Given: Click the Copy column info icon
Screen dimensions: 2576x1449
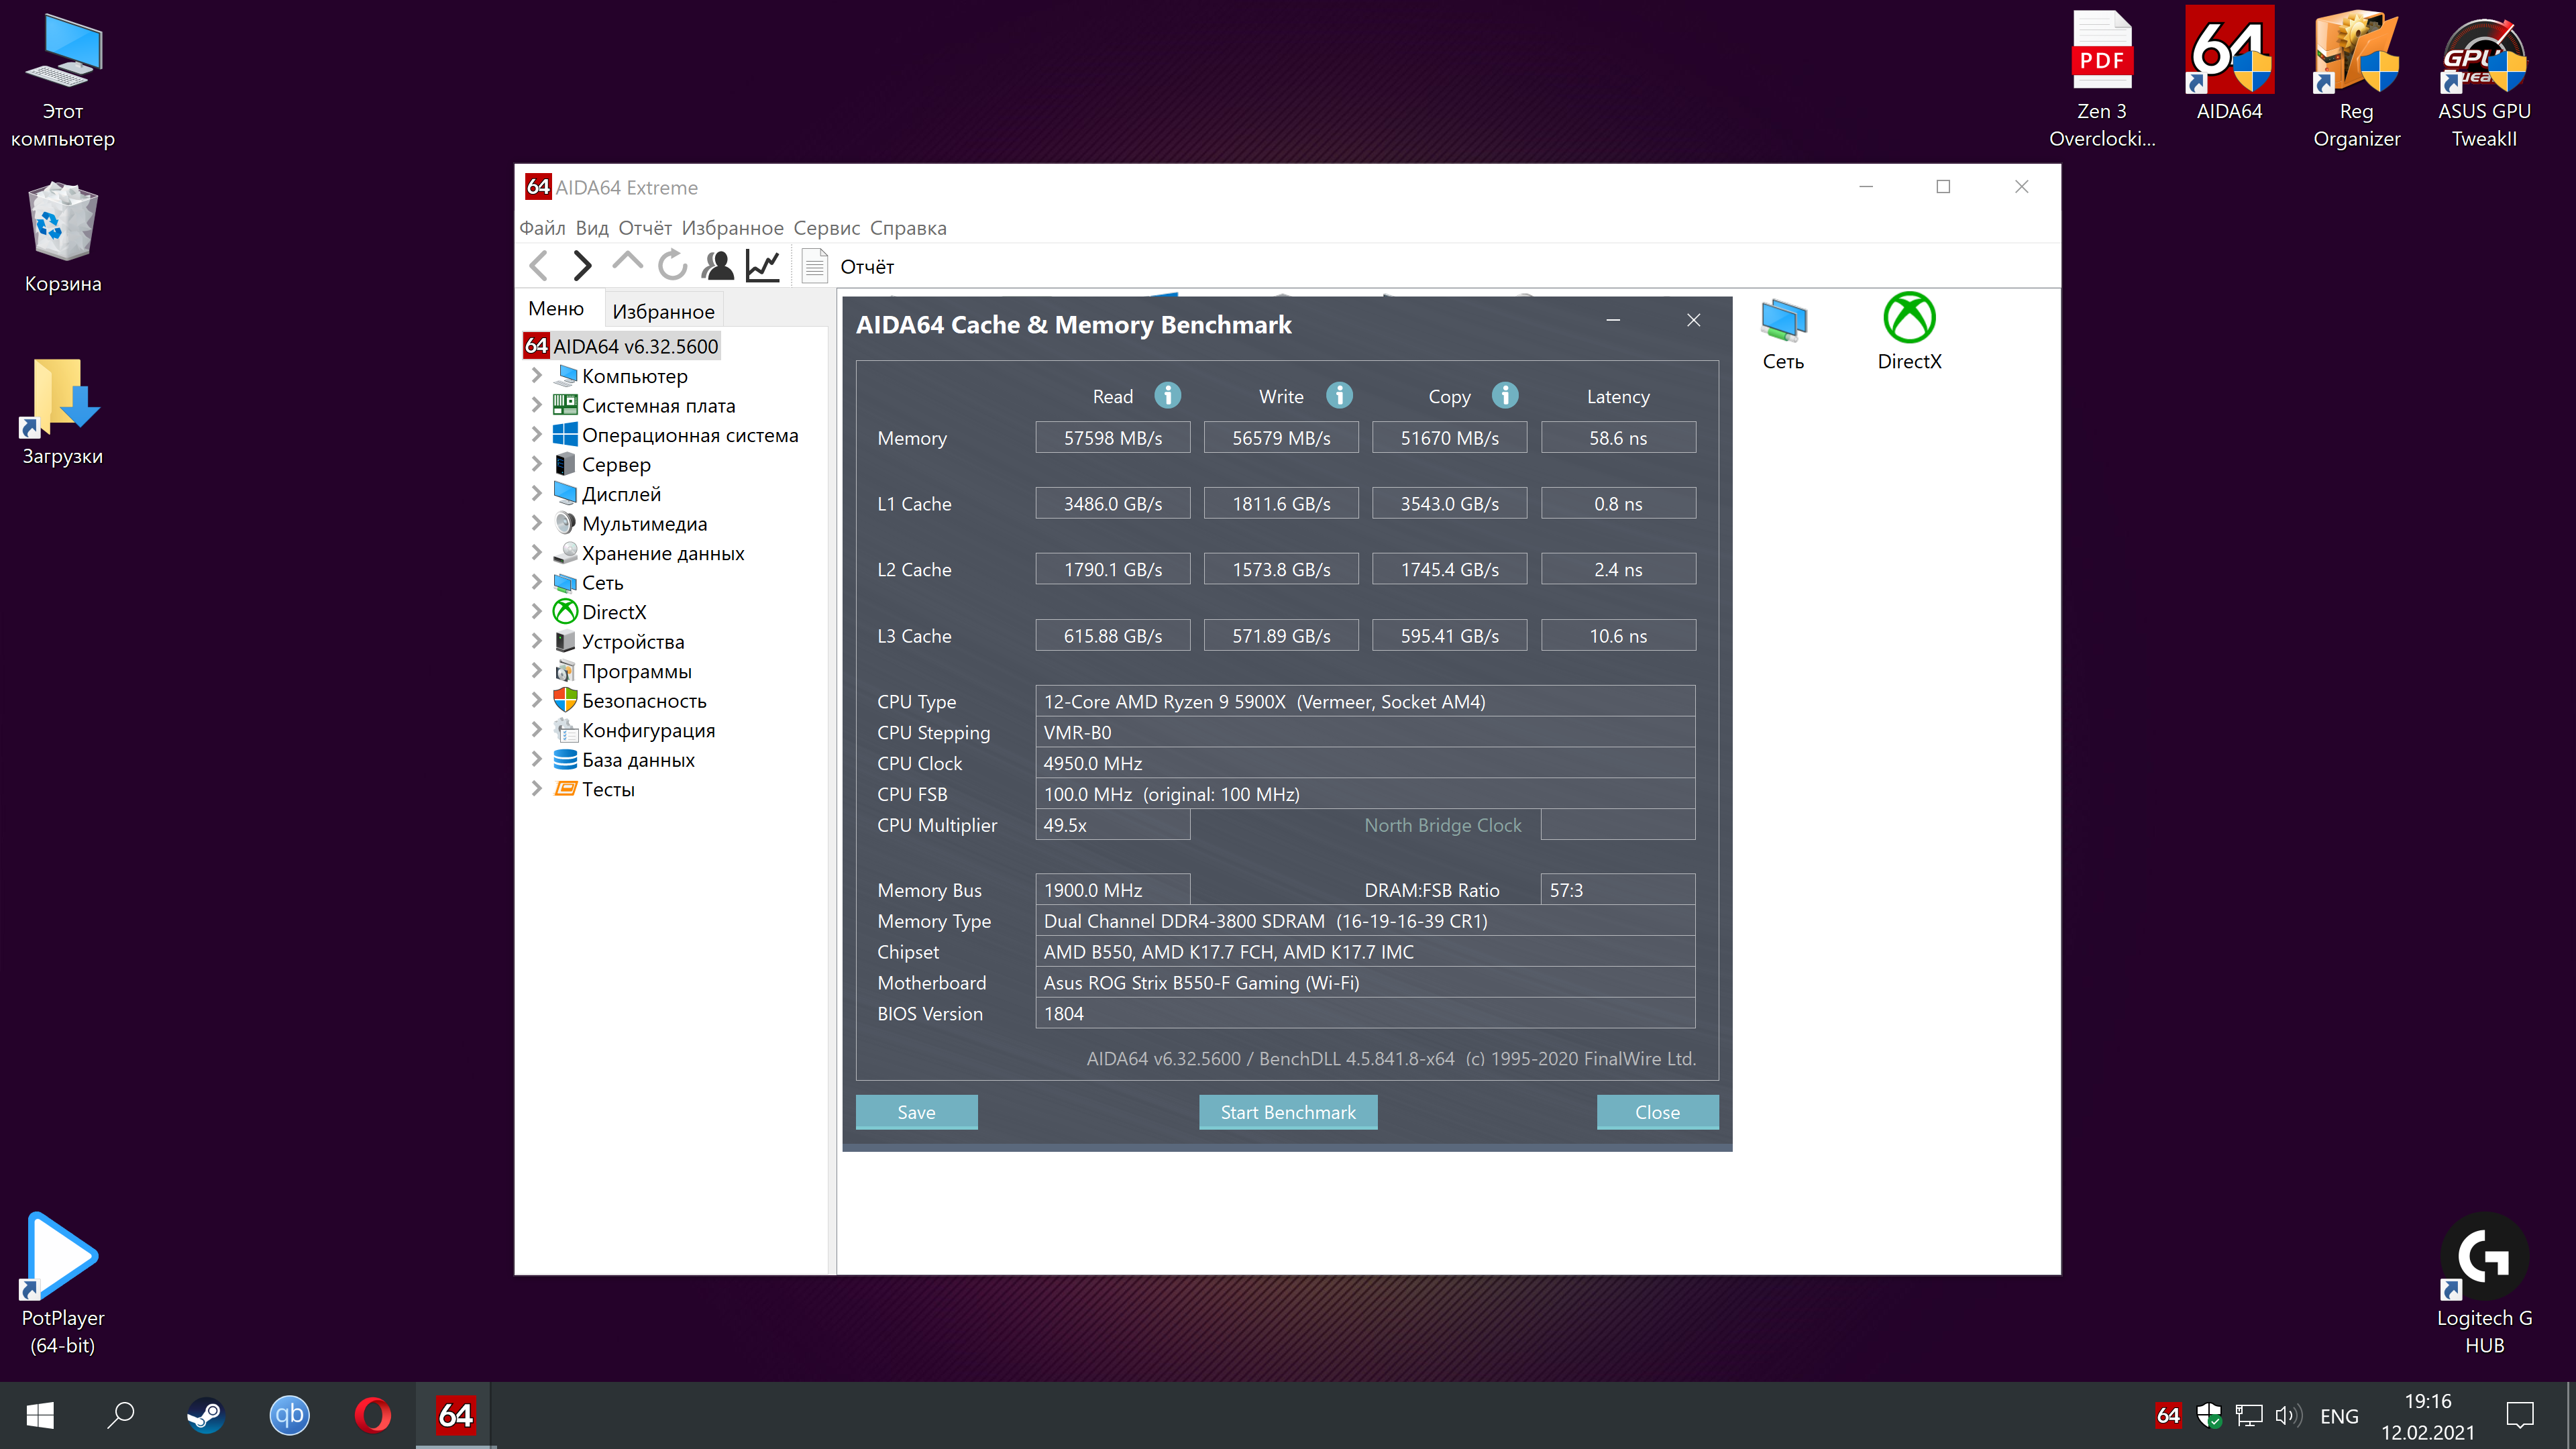Looking at the screenshot, I should click(1504, 396).
